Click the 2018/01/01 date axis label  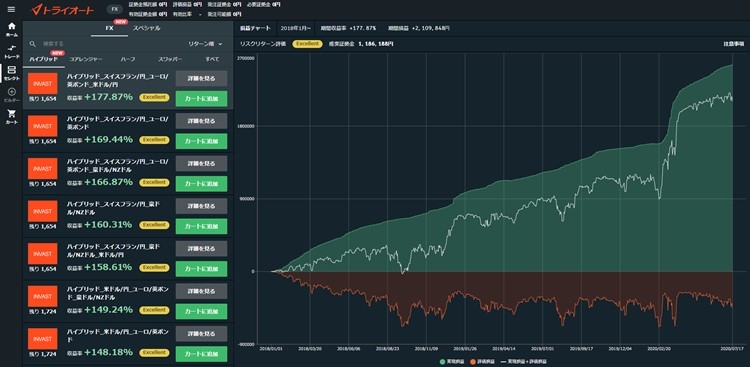click(x=270, y=349)
